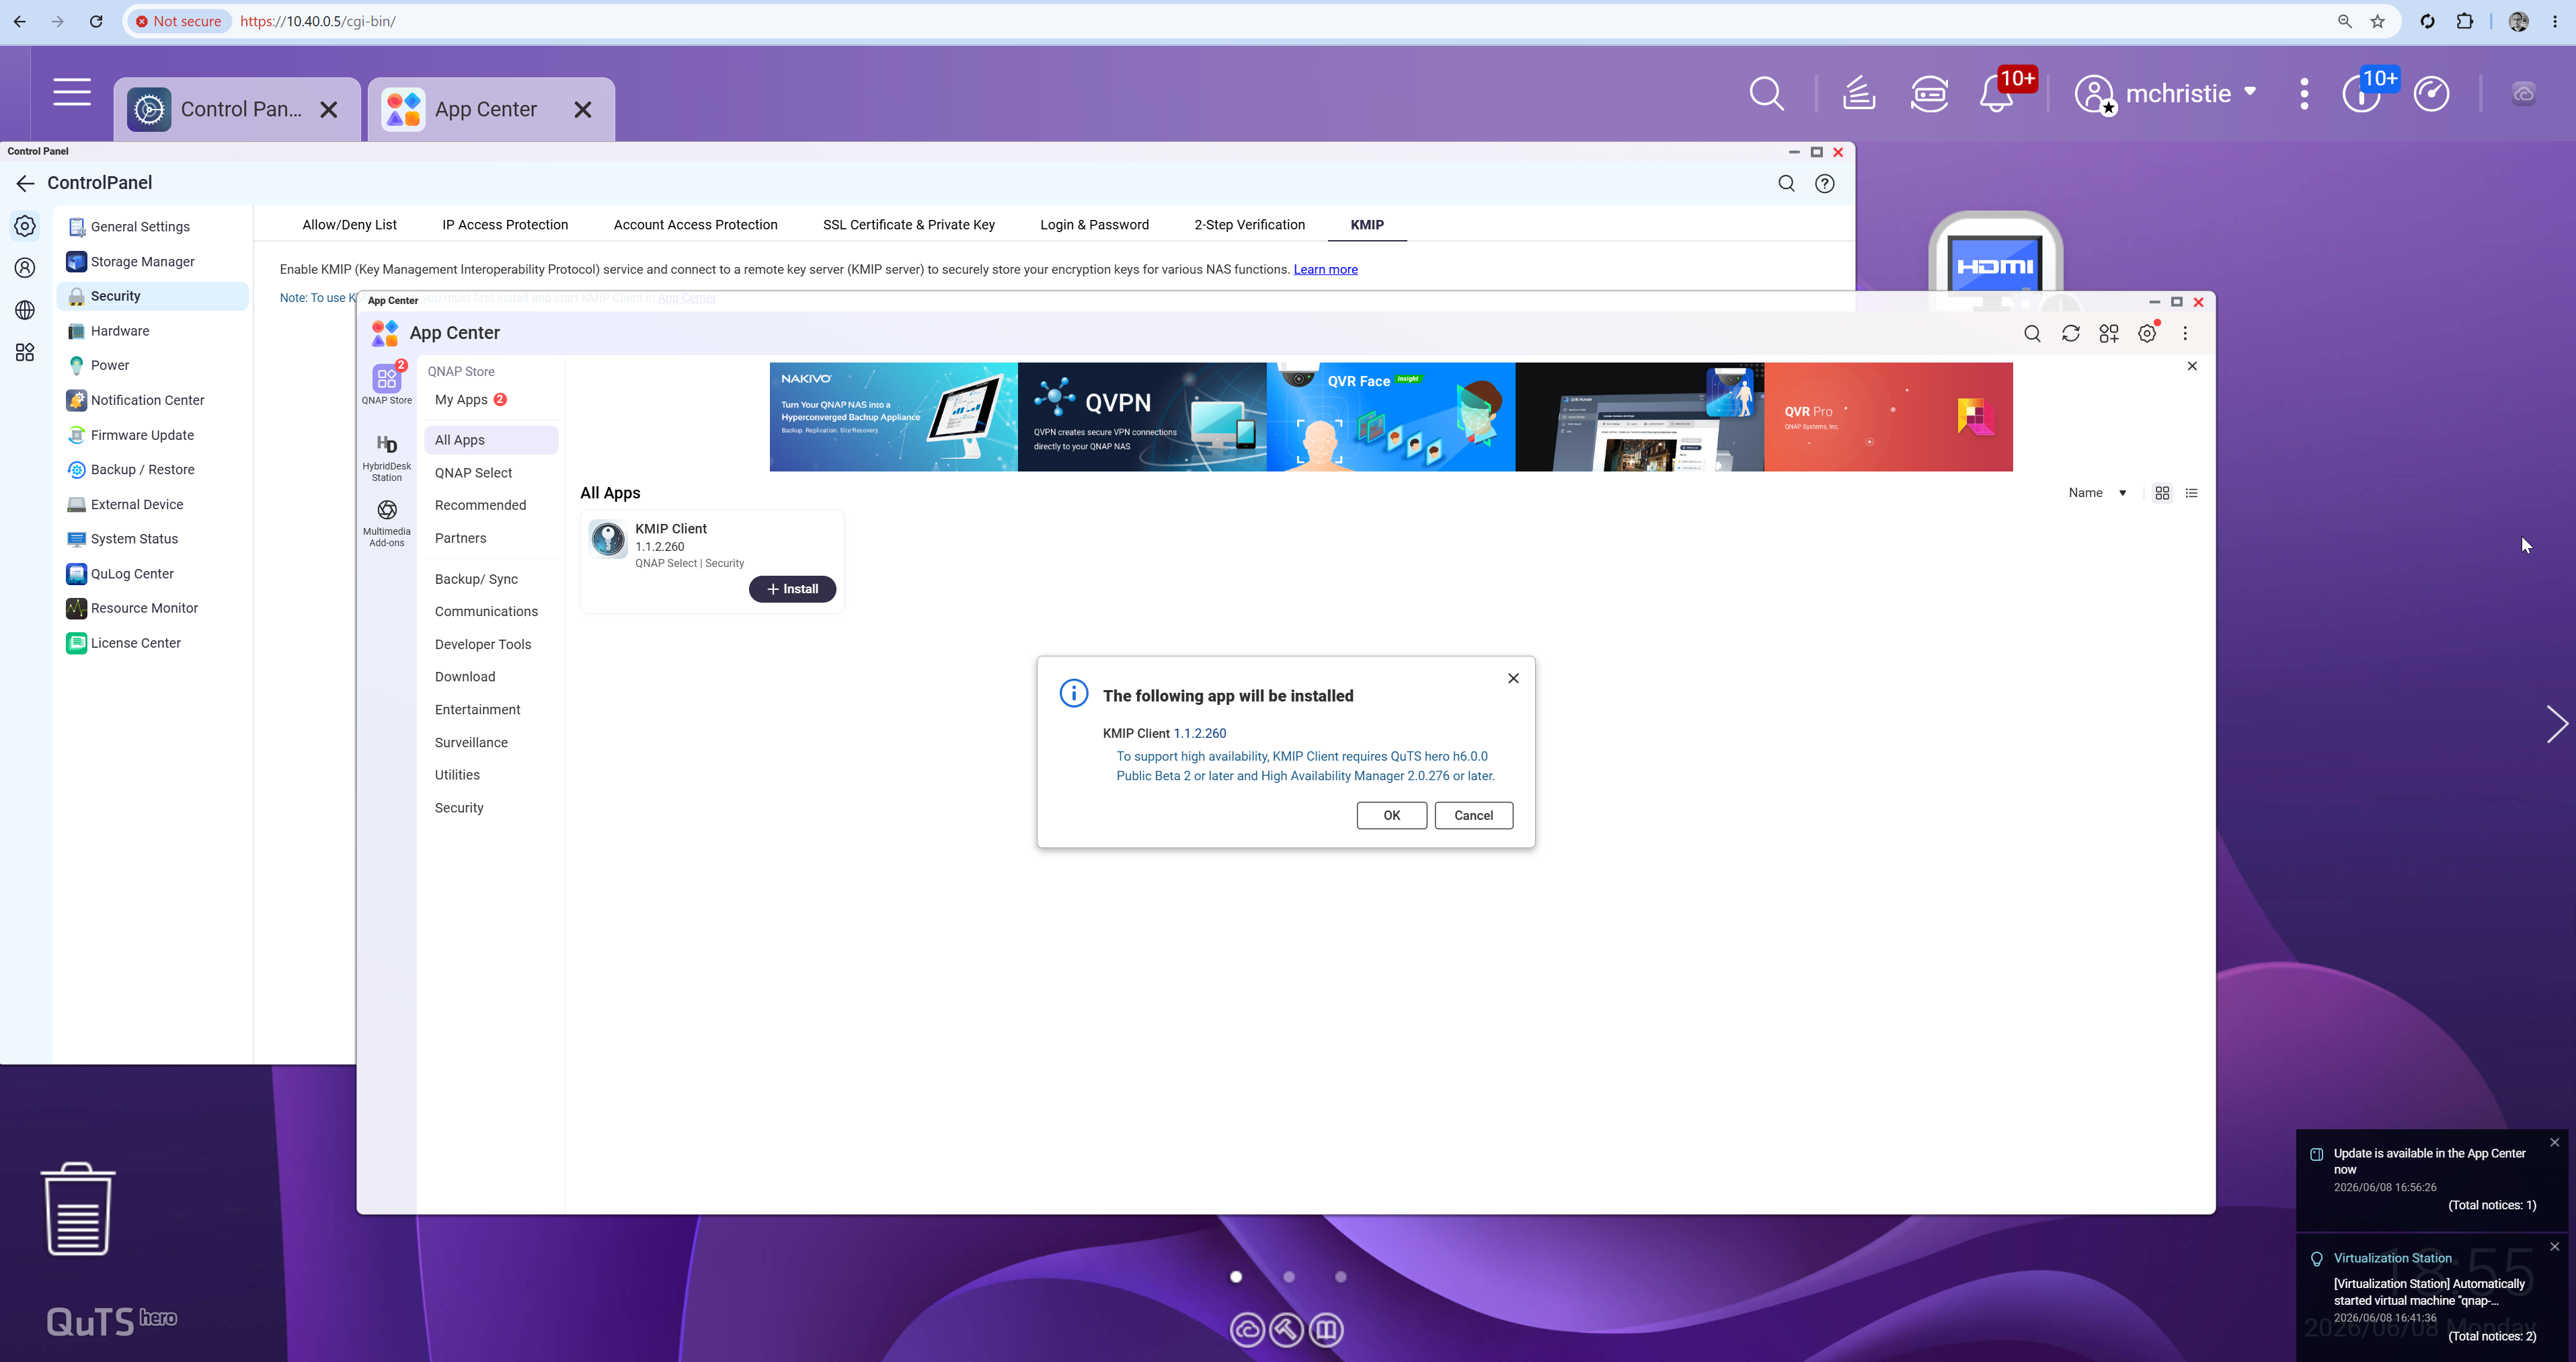Open the Network globe icon in Control Panel rail
The height and width of the screenshot is (1362, 2576).
pyautogui.click(x=25, y=310)
